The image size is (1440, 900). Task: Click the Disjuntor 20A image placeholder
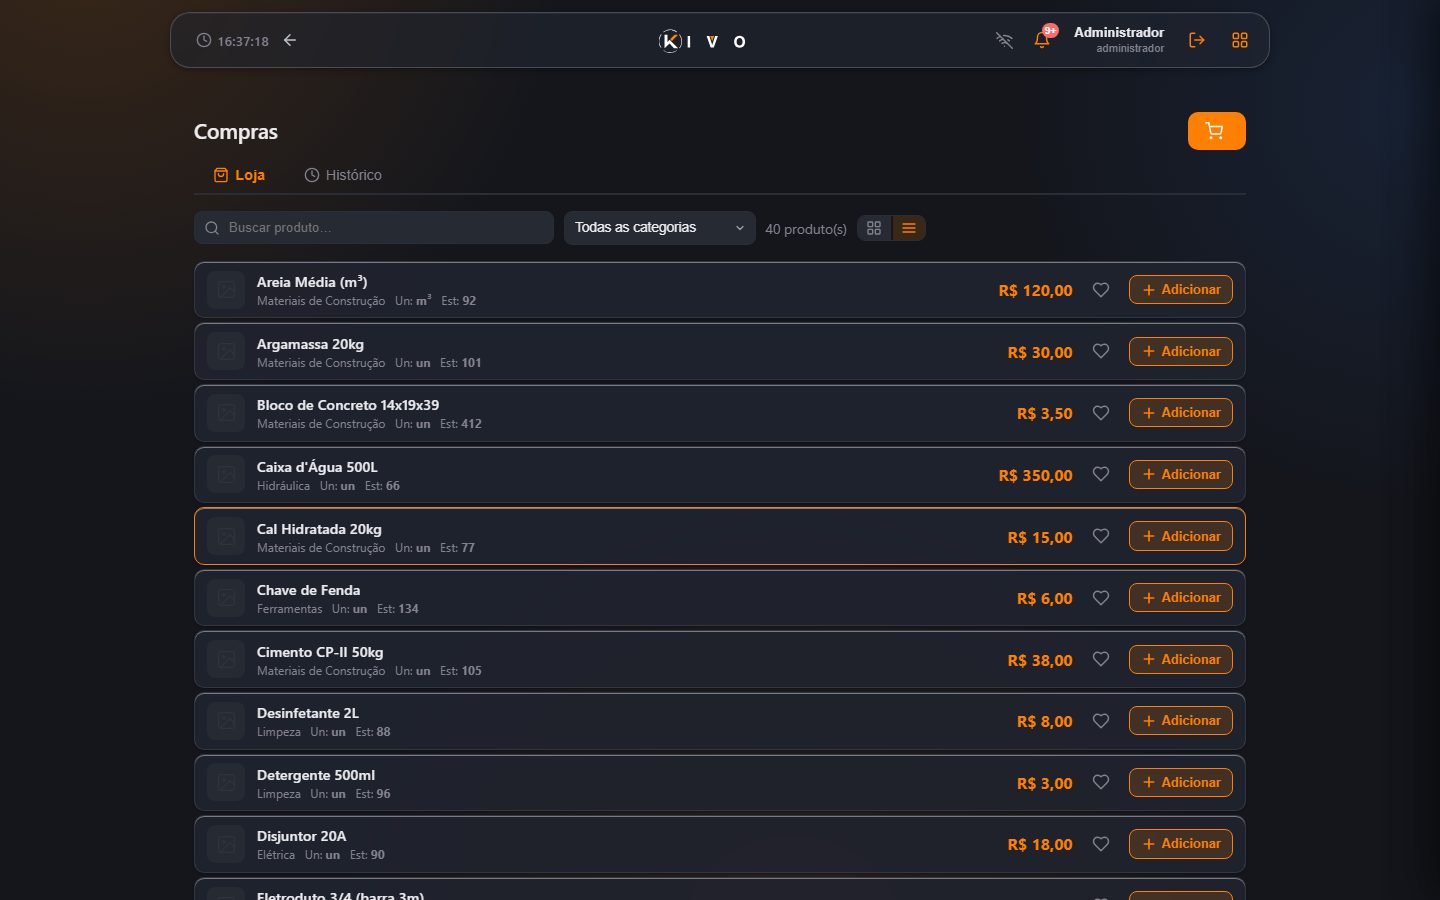[226, 844]
